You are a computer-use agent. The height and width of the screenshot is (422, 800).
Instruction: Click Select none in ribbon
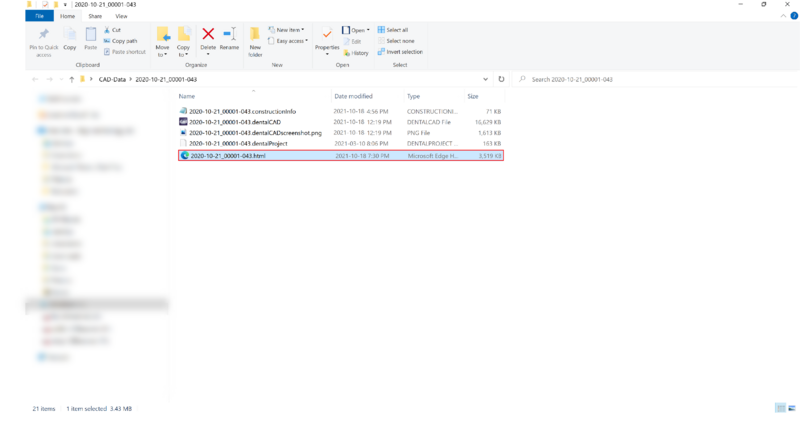click(x=396, y=41)
